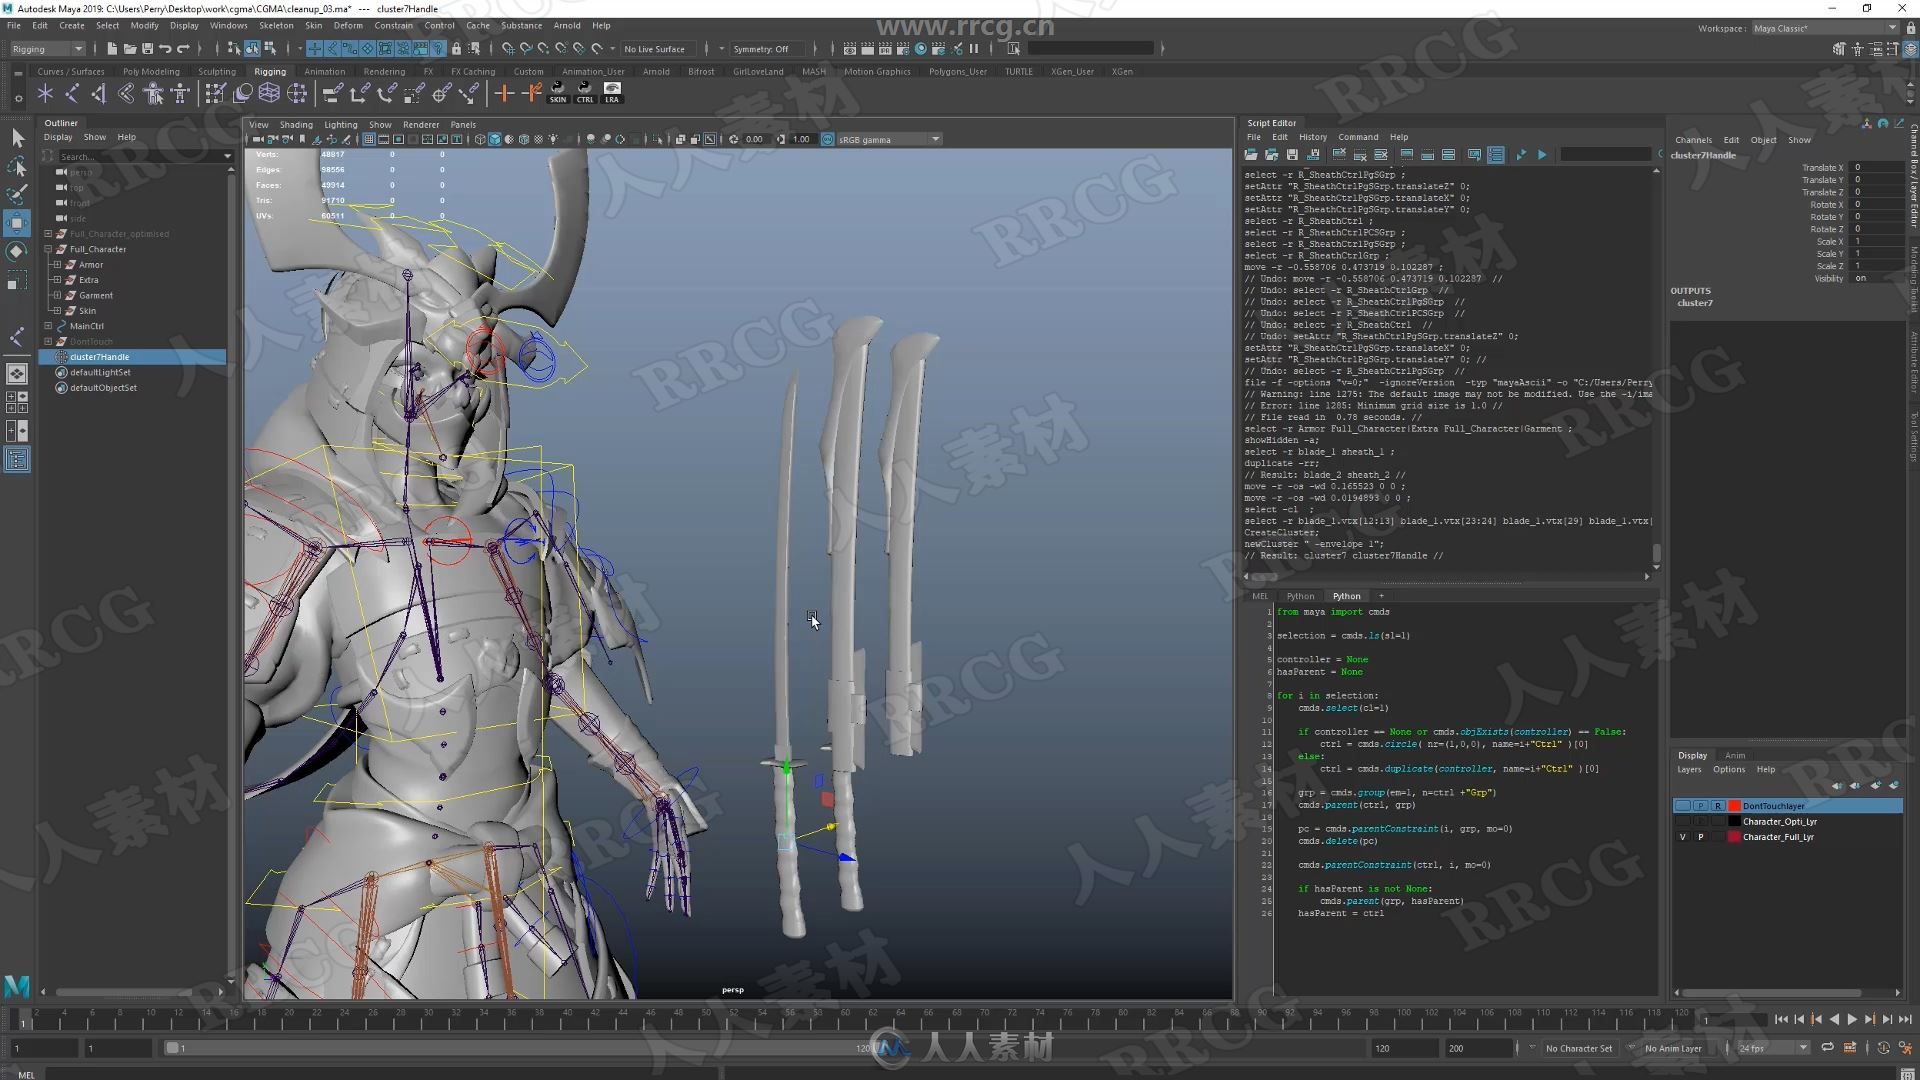Click the black color swatch of Character_Opti_Lyr

(x=1734, y=821)
